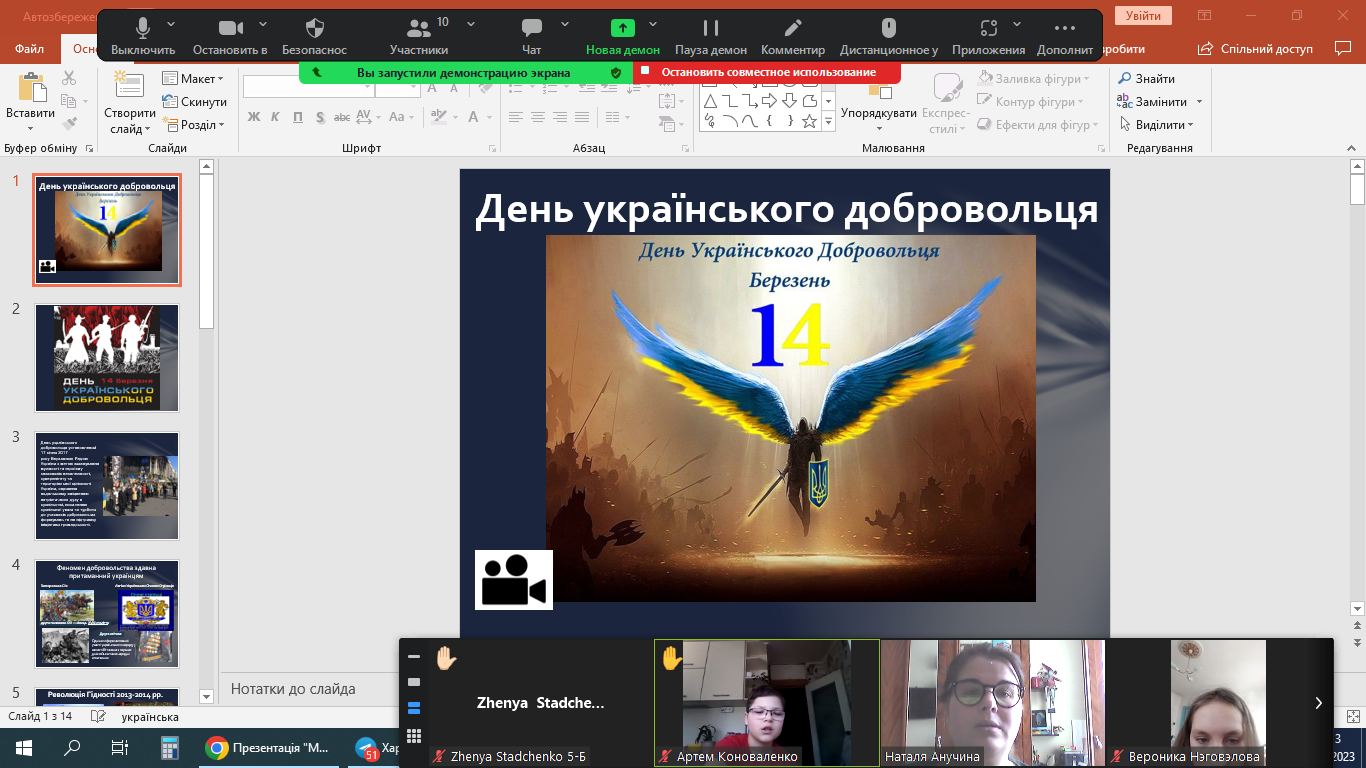Select slide 2 thumbnail in panel

[107, 358]
